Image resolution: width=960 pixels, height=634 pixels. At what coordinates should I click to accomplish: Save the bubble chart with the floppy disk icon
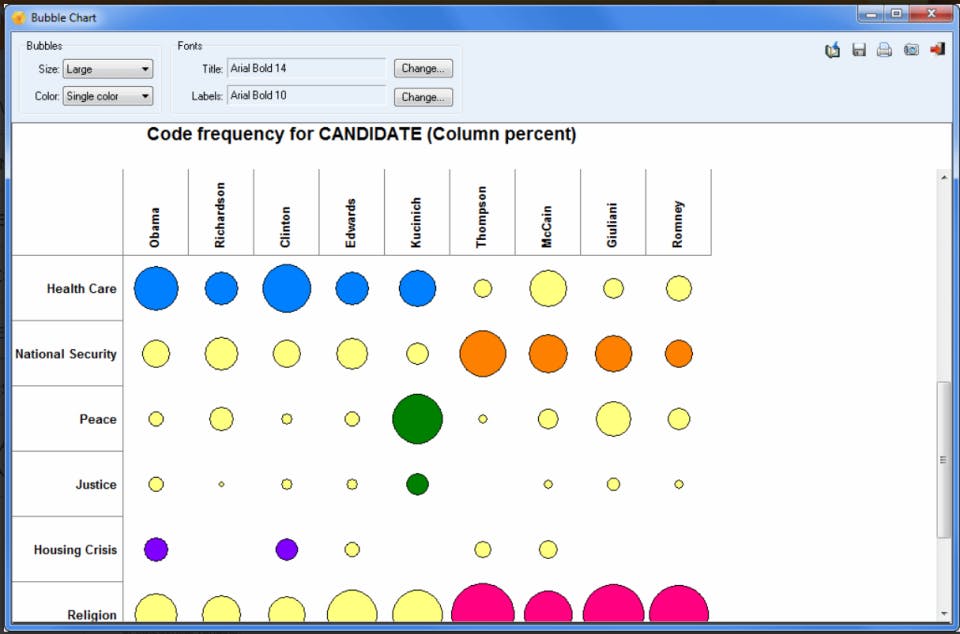pos(859,50)
